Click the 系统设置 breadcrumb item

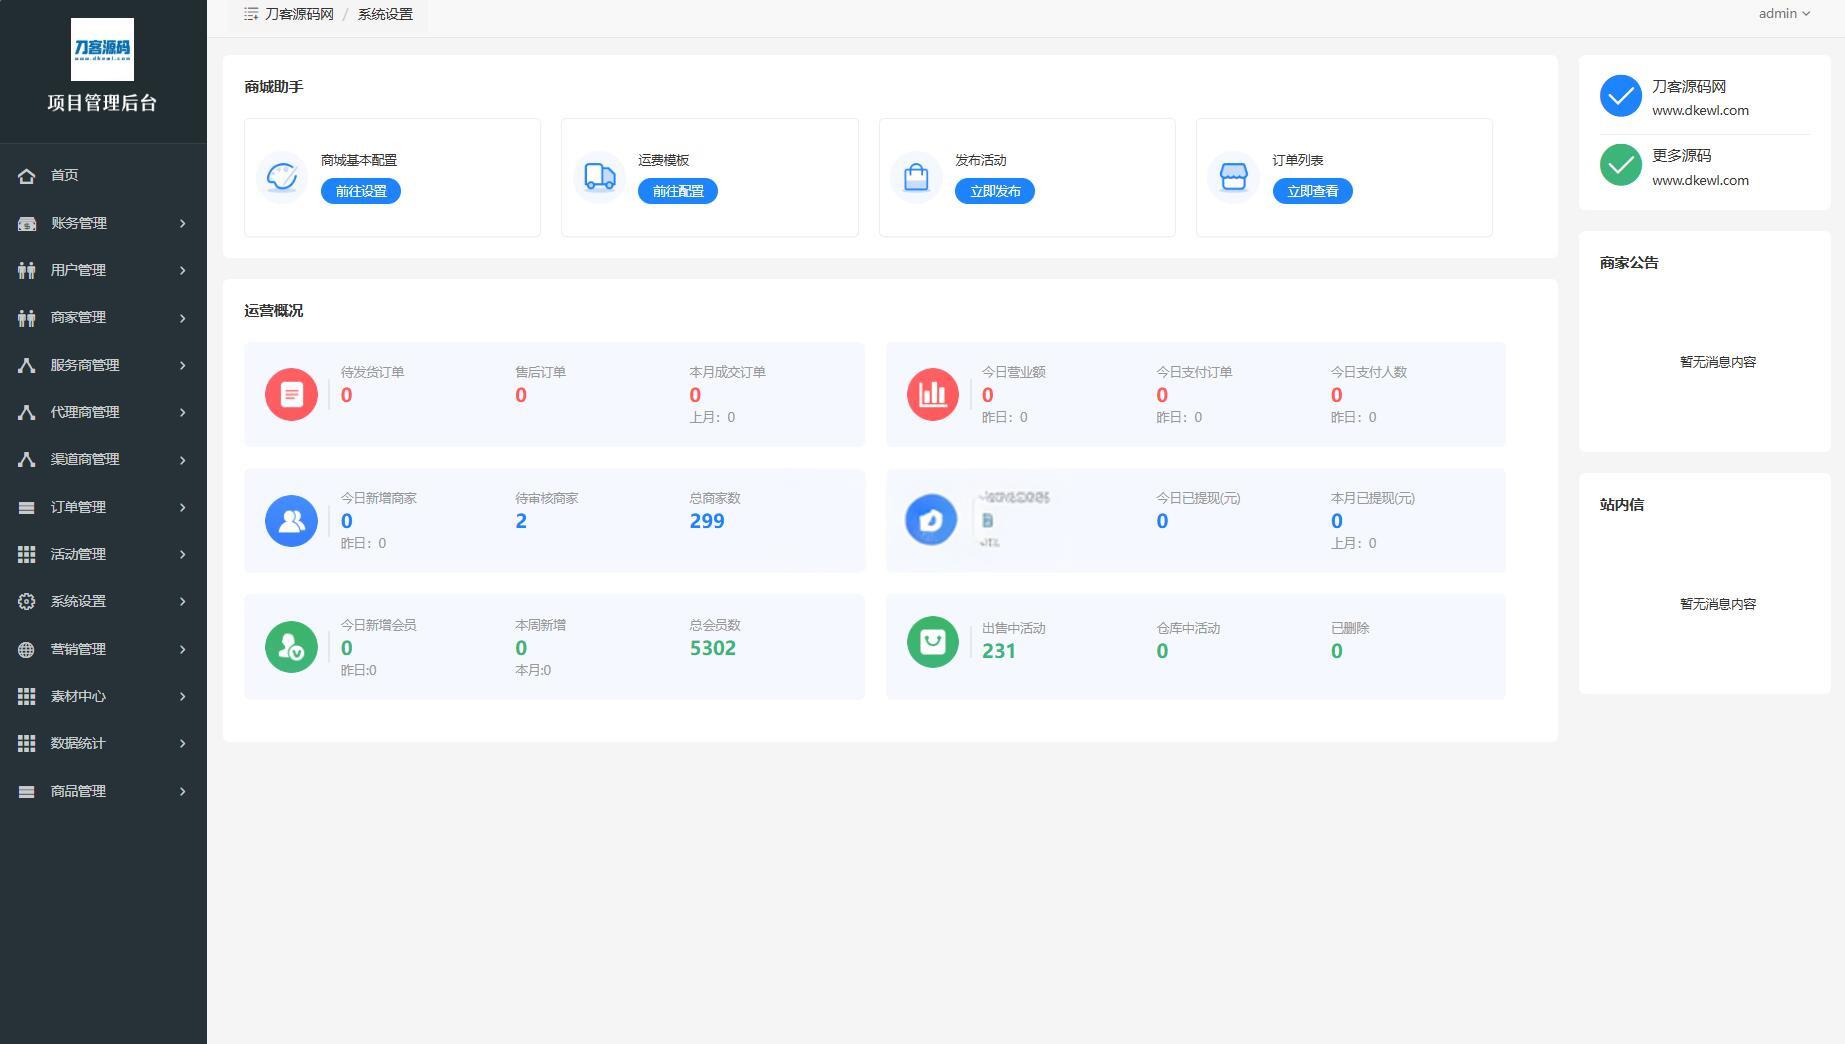point(385,14)
